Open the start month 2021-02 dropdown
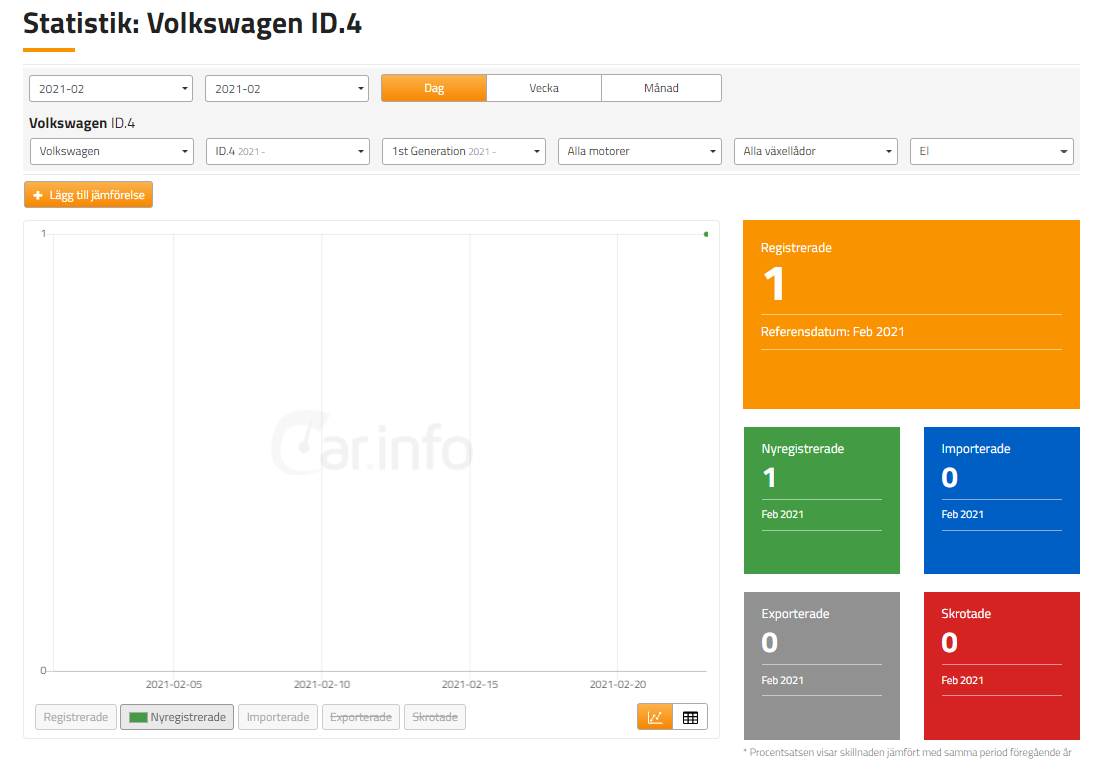The width and height of the screenshot is (1110, 781). tap(110, 89)
